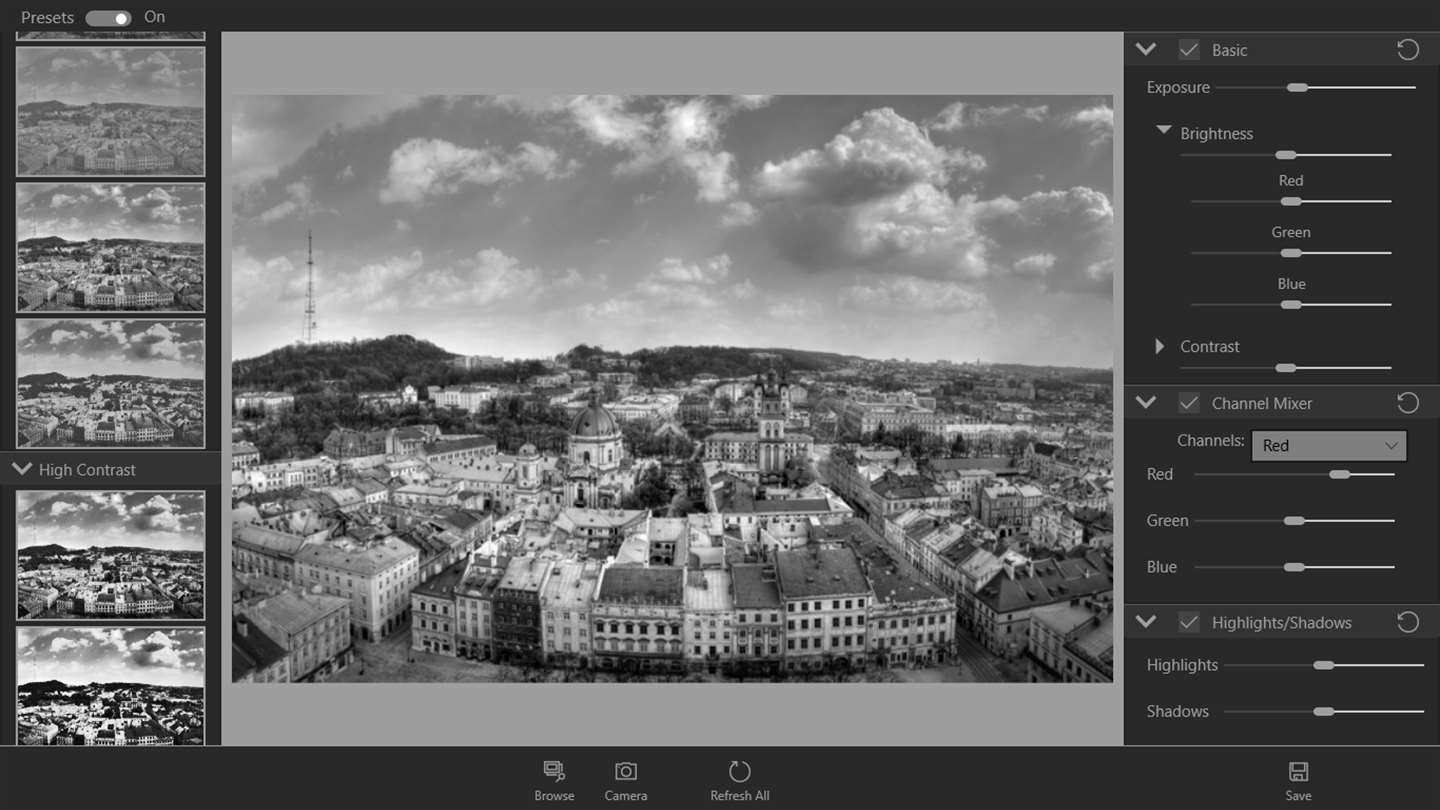This screenshot has width=1440, height=810.
Task: Click the Exposure label
Action: pos(1178,88)
